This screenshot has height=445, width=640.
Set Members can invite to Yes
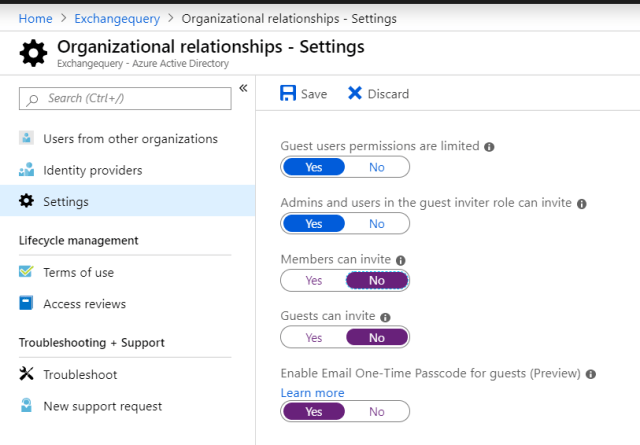click(x=314, y=281)
